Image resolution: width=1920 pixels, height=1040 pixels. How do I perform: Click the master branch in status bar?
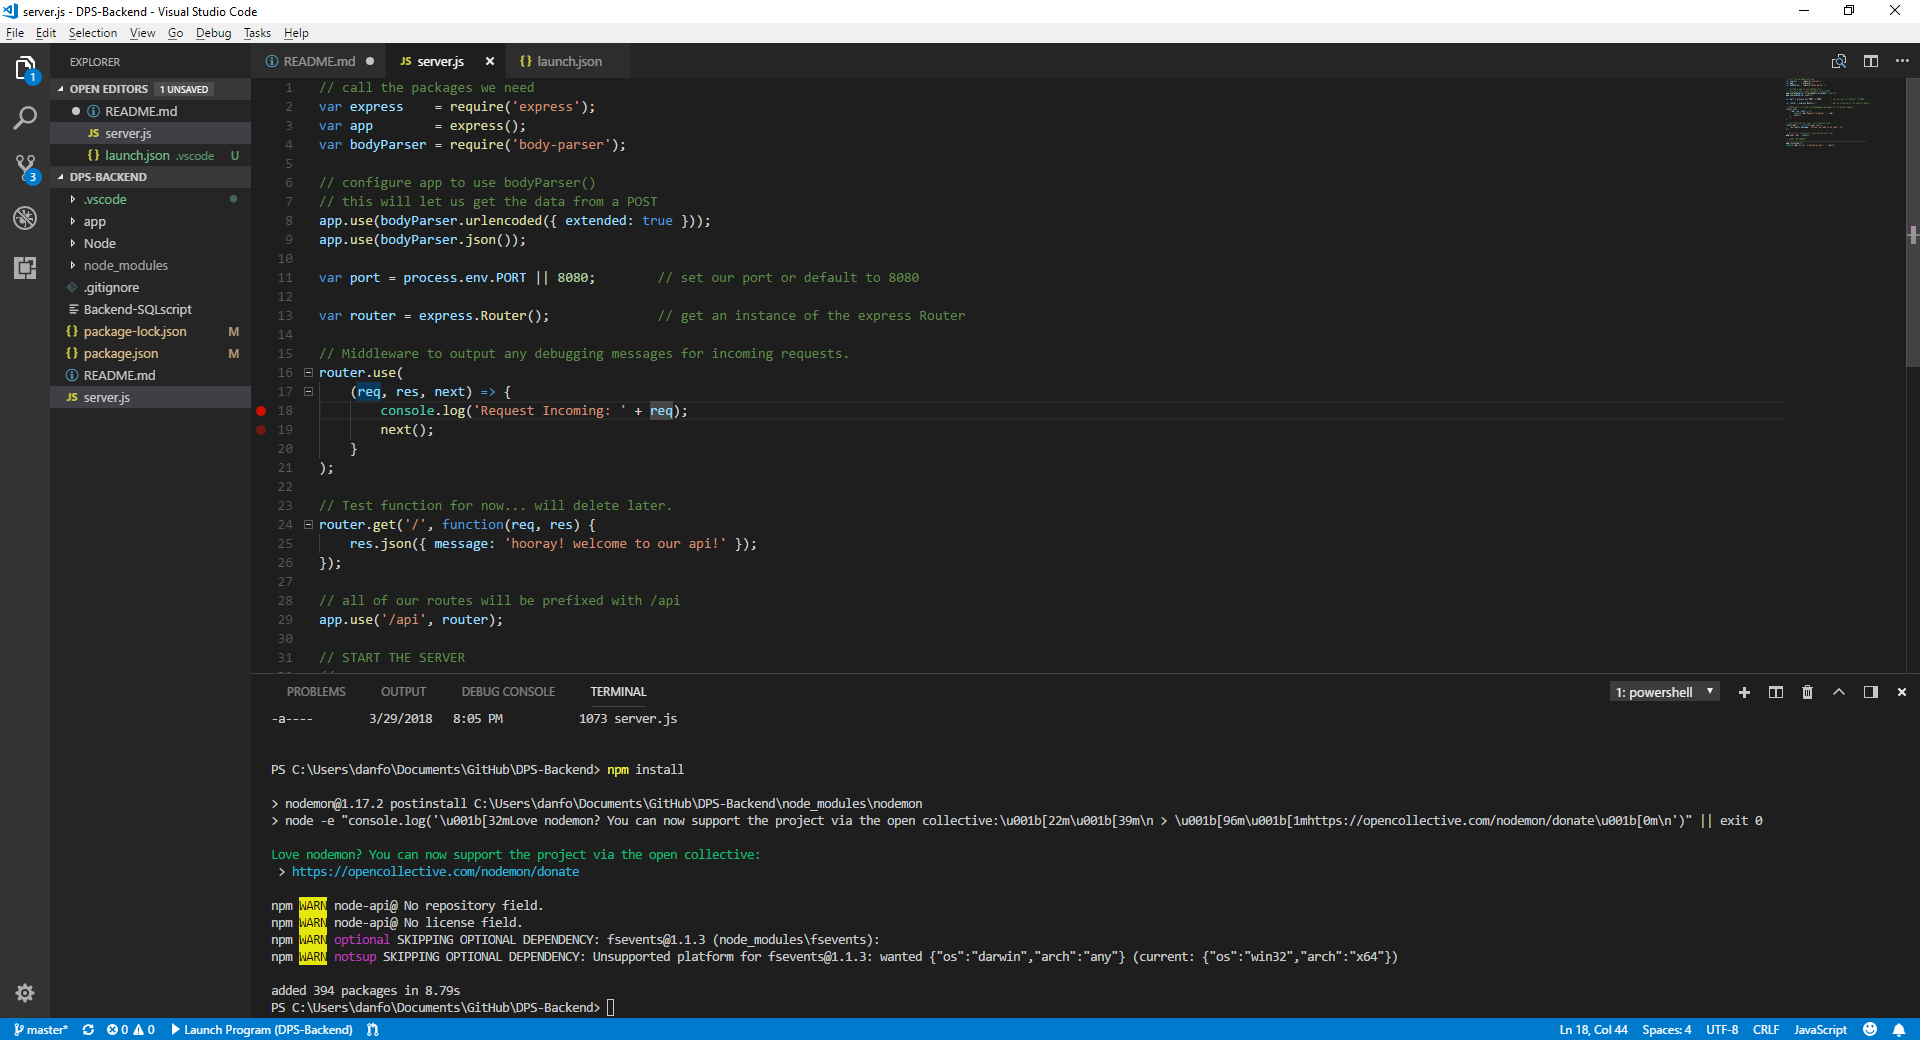pyautogui.click(x=41, y=1029)
